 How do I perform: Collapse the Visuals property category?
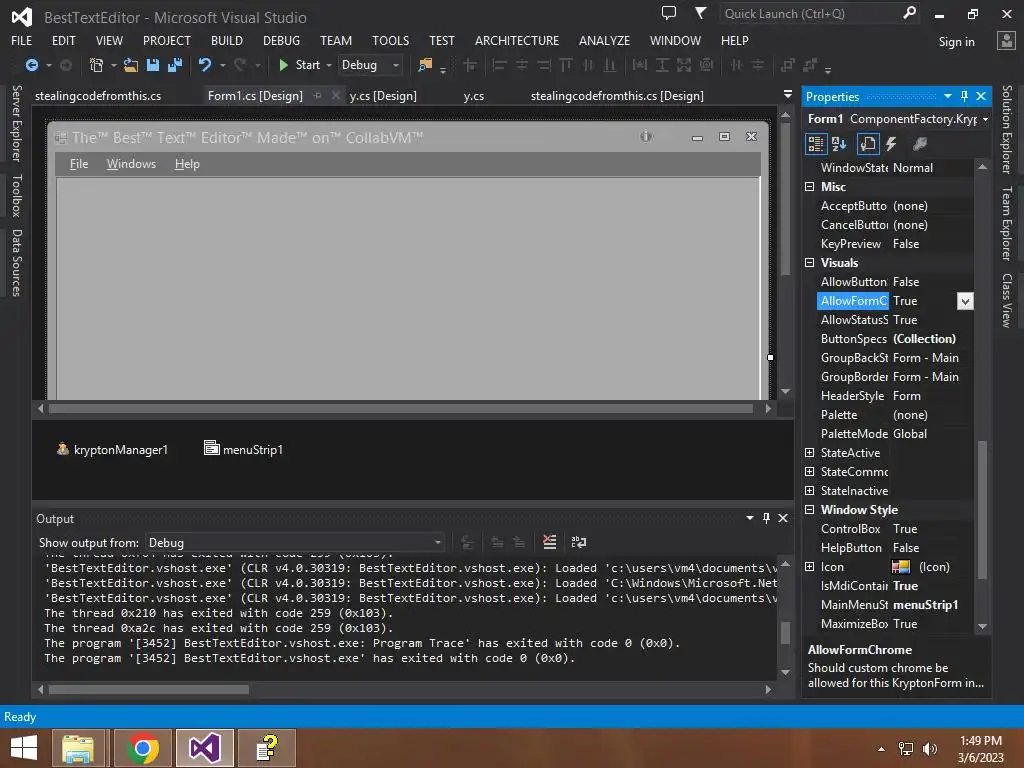coord(810,263)
